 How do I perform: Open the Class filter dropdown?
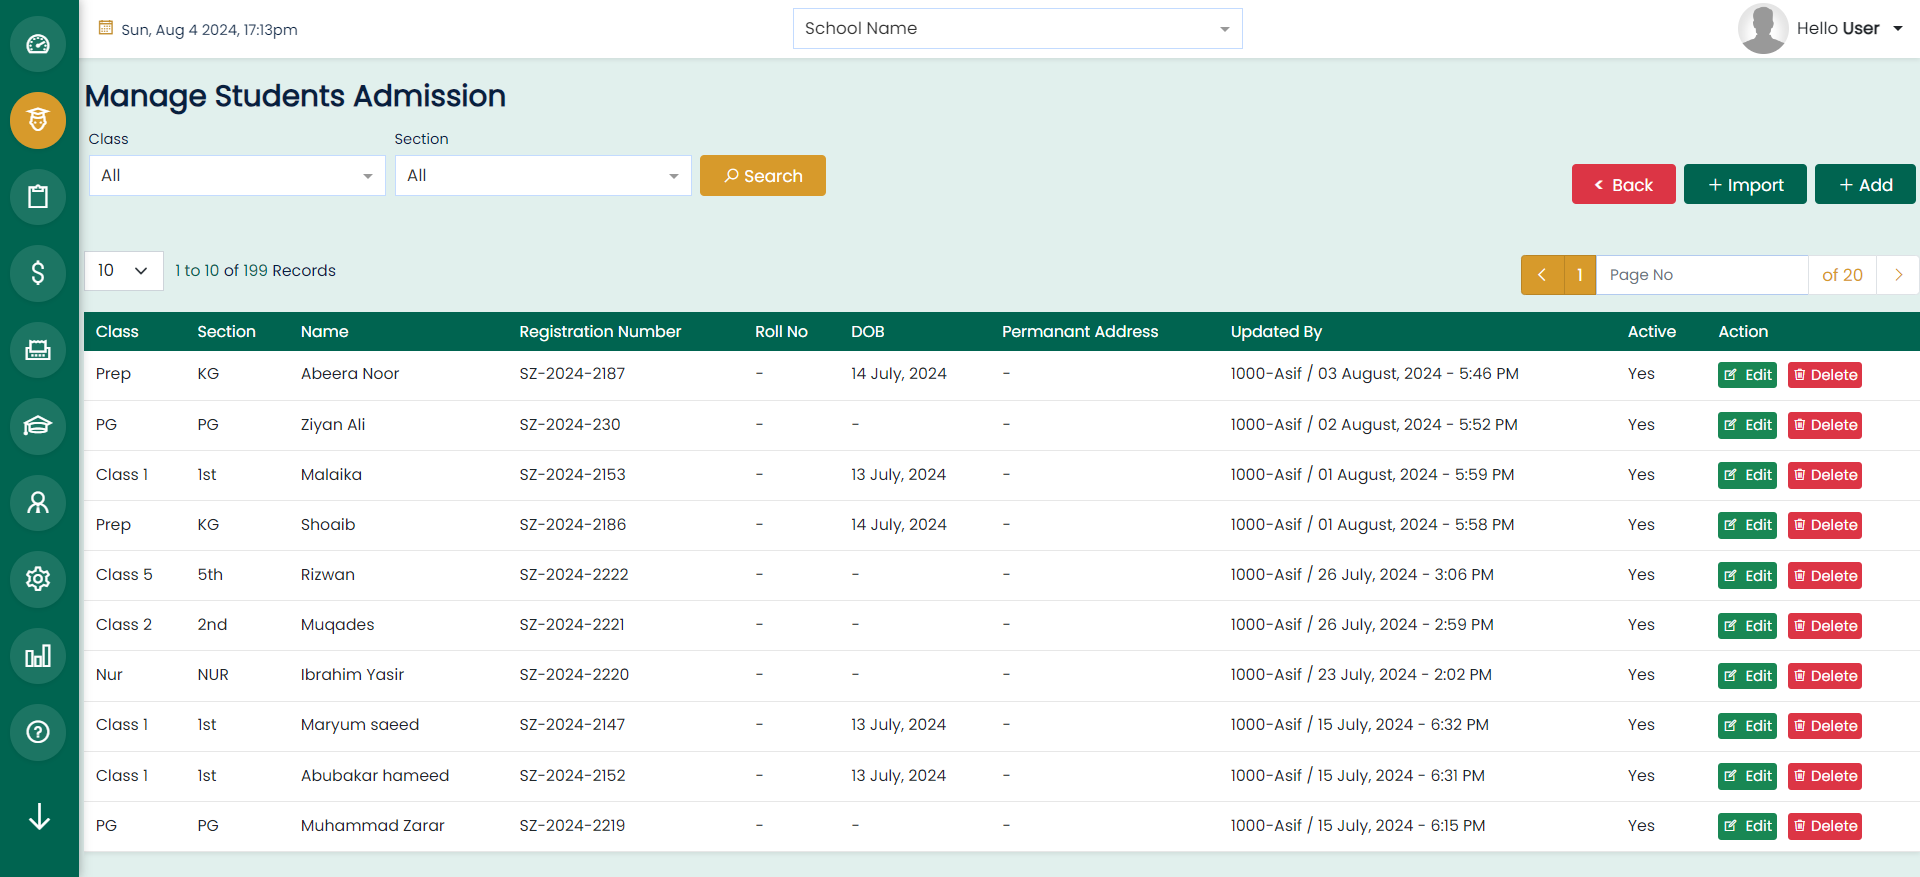pos(237,176)
